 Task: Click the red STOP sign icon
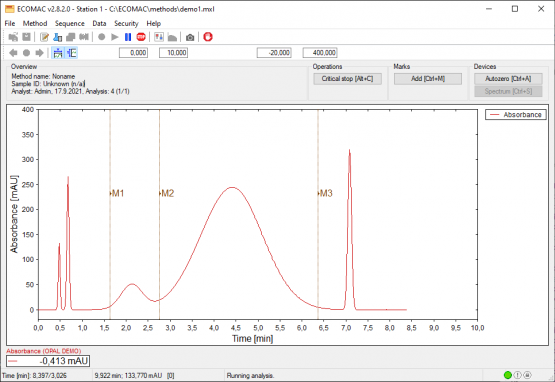coord(141,37)
